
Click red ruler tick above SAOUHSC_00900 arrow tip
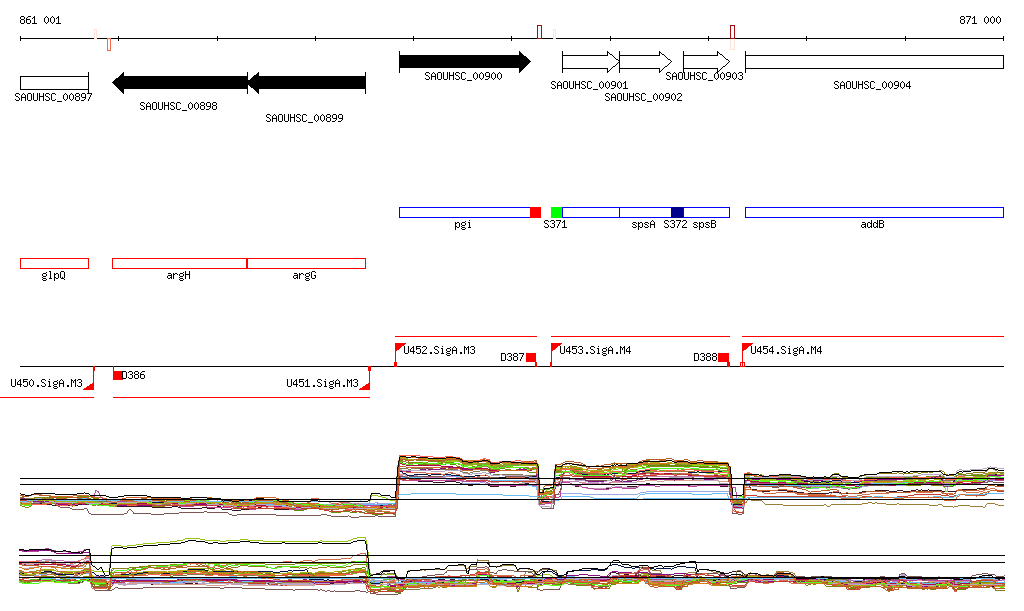[x=539, y=32]
